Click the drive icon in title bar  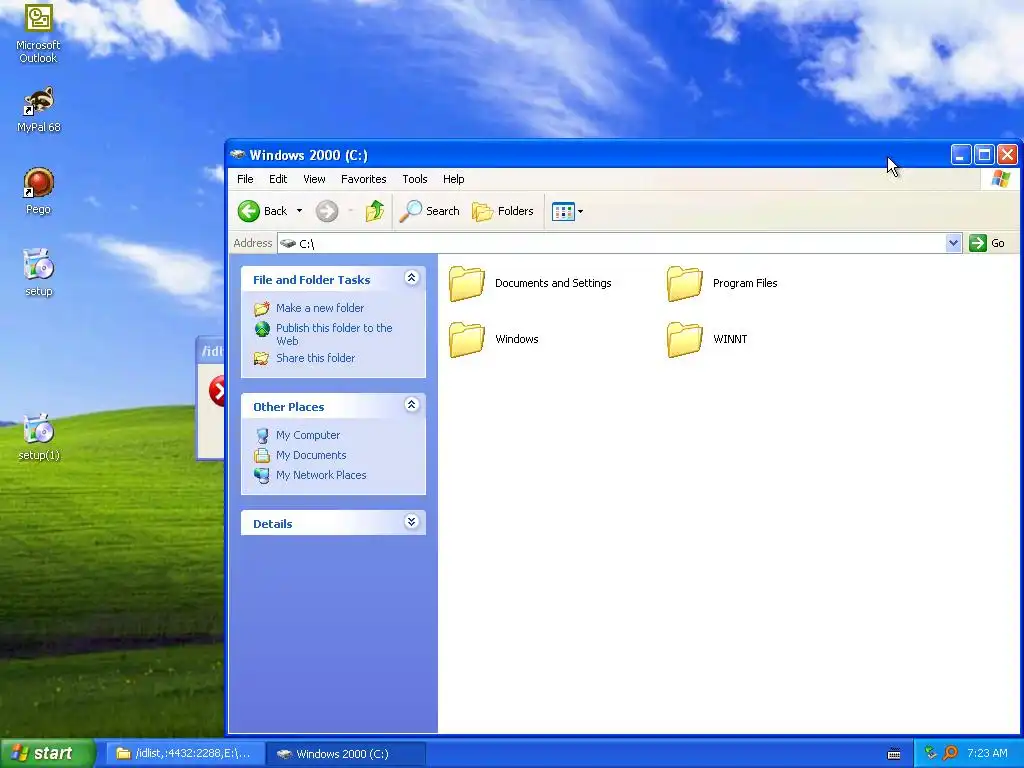237,155
